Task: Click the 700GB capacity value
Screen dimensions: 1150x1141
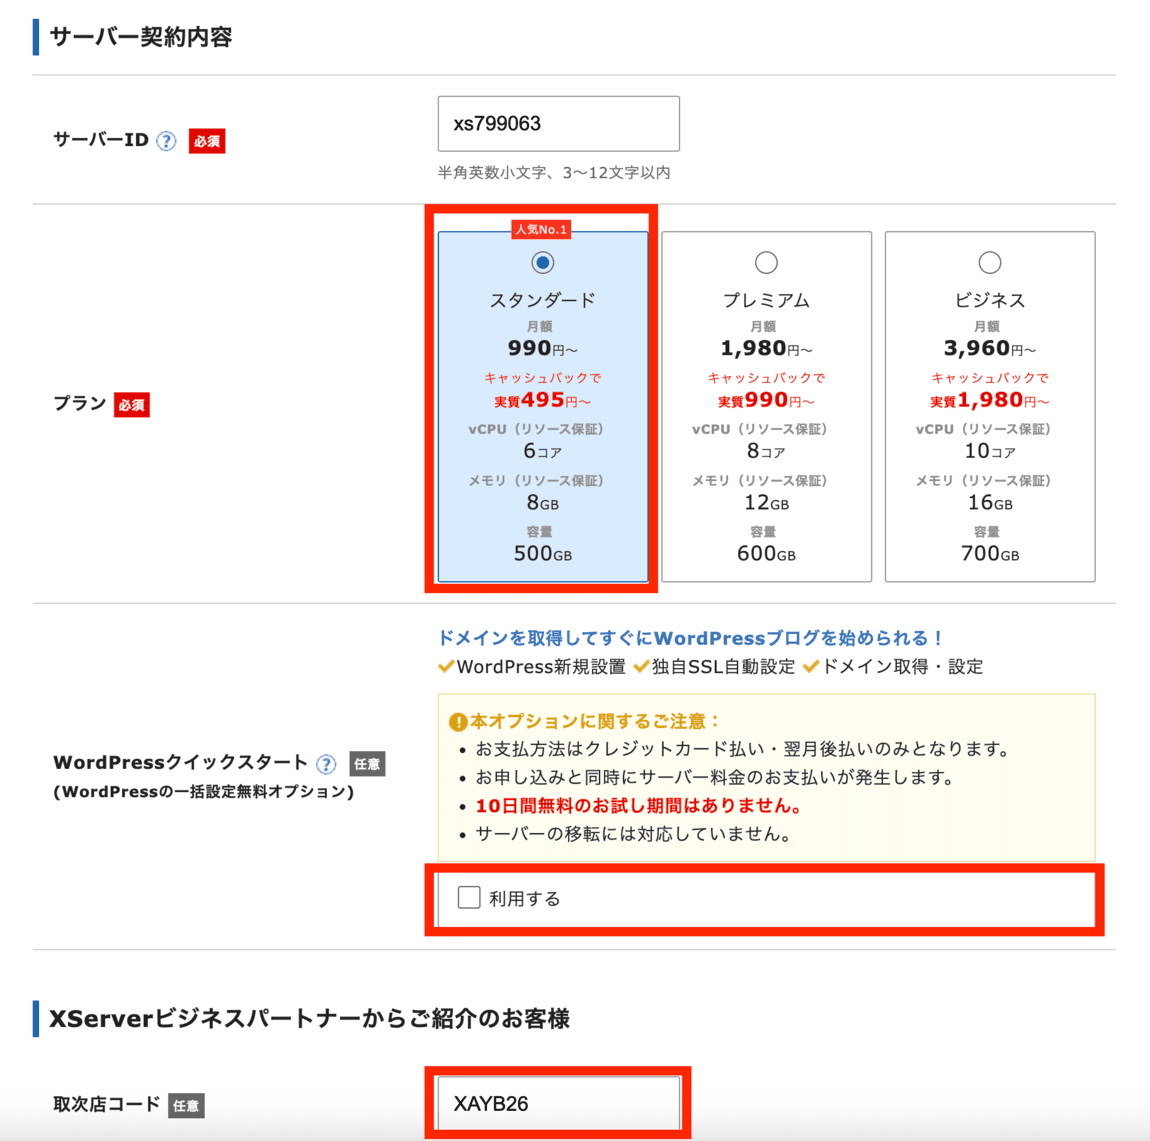Action: click(x=990, y=554)
